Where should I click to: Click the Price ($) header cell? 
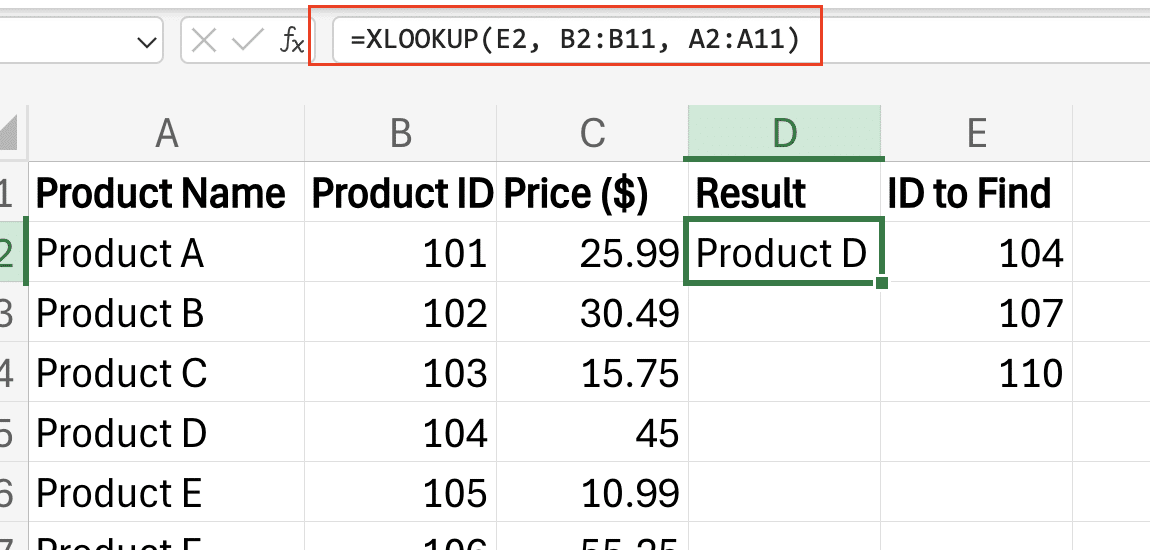point(593,192)
